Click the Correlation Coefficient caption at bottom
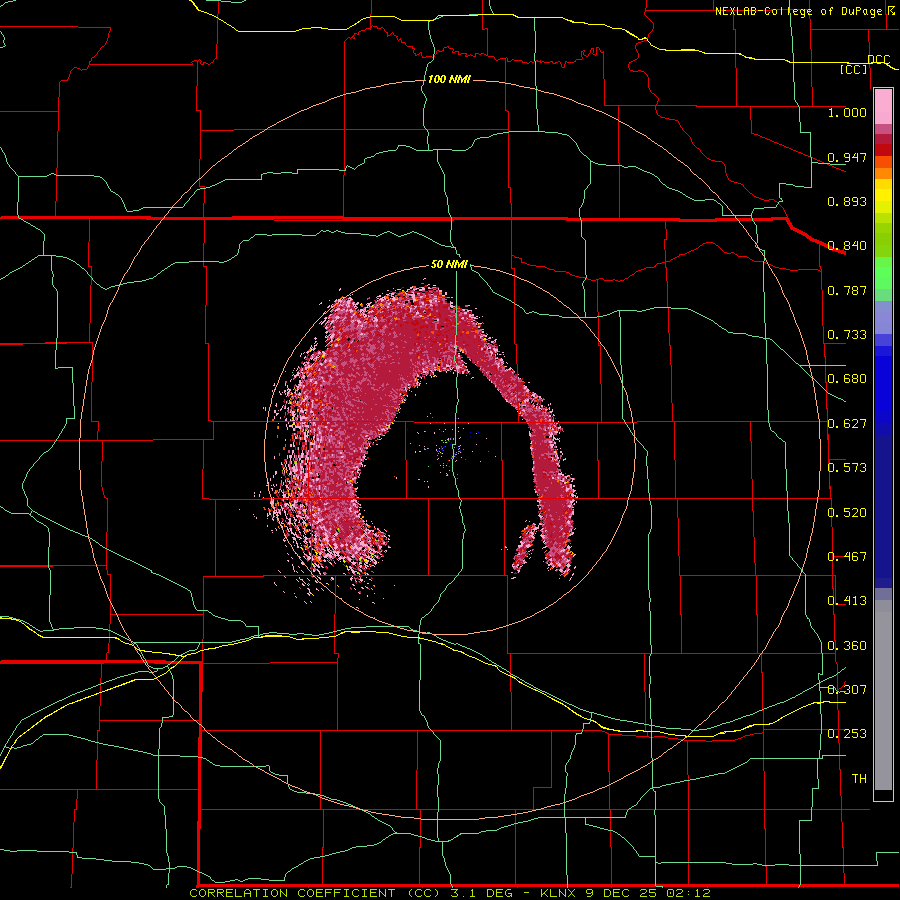The height and width of the screenshot is (900, 900). coord(450,893)
